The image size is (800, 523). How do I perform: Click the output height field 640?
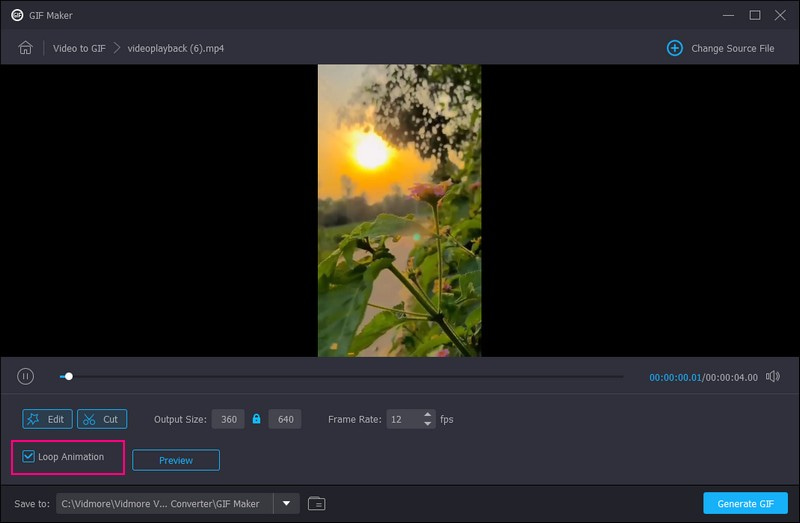click(285, 419)
